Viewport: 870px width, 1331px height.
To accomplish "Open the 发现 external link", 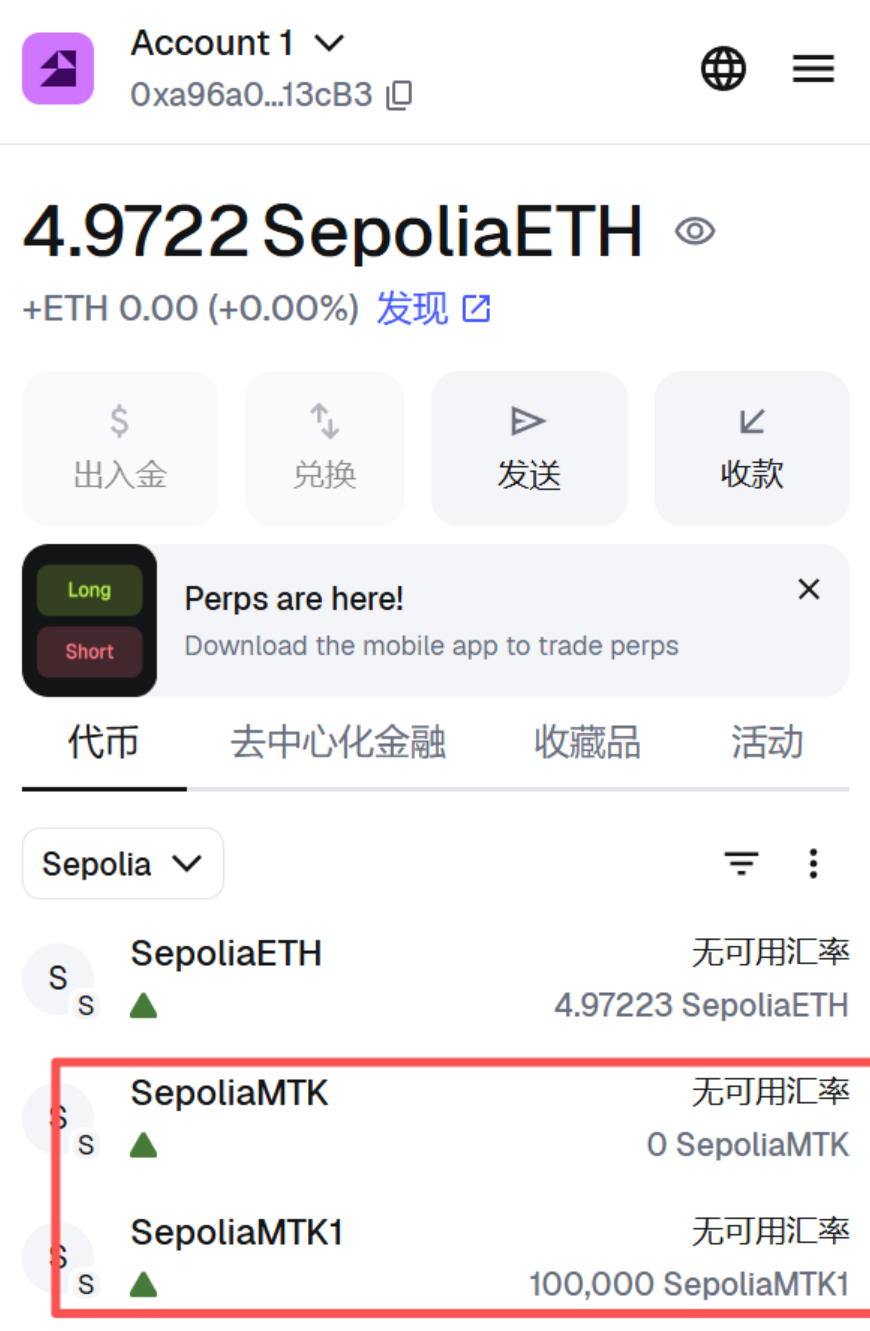I will (x=434, y=309).
